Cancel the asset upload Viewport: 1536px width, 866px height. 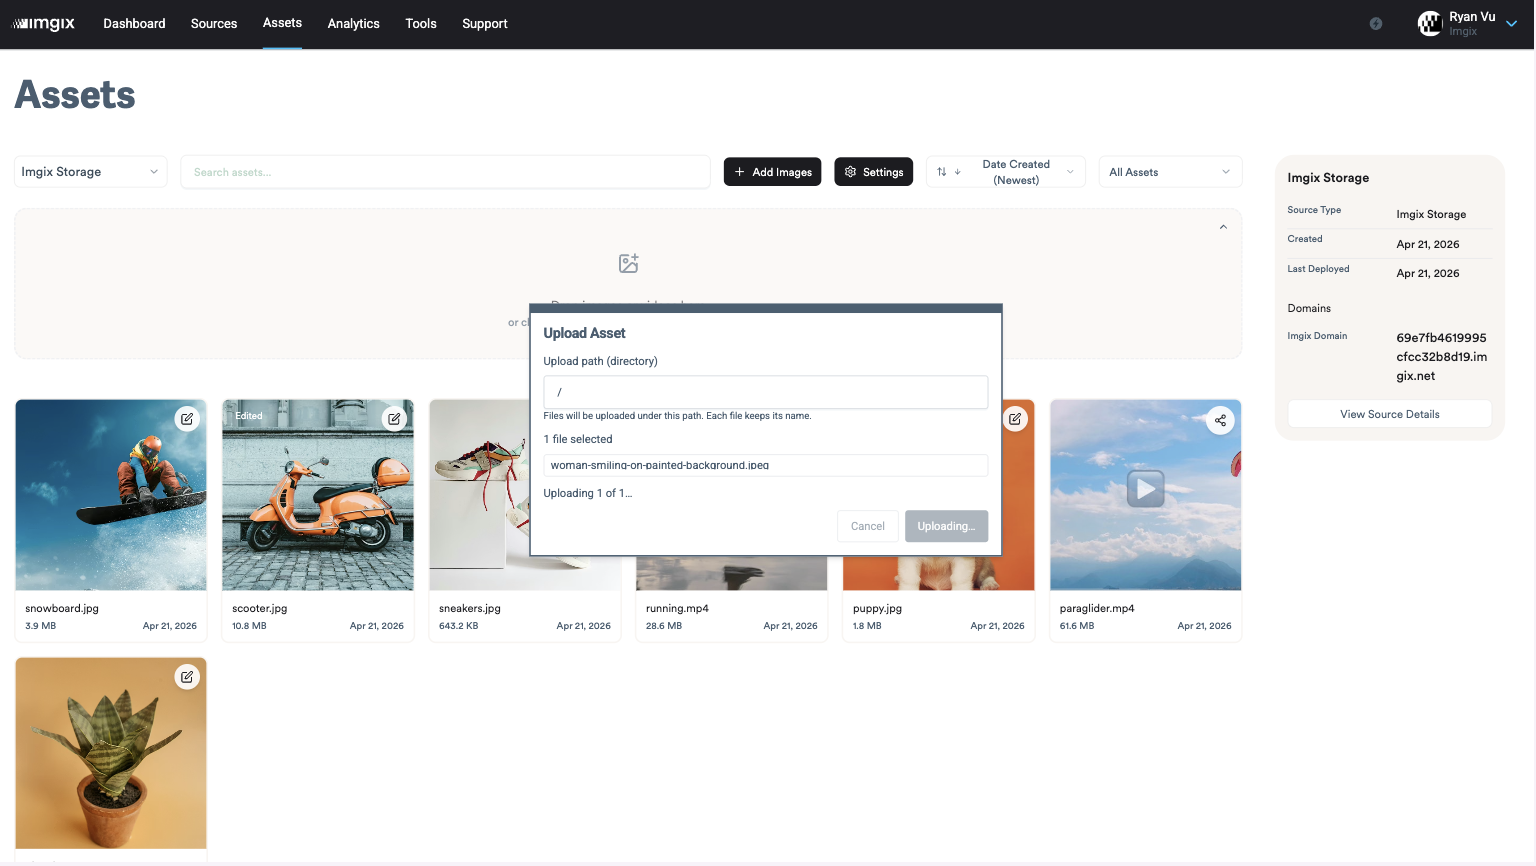coord(867,526)
